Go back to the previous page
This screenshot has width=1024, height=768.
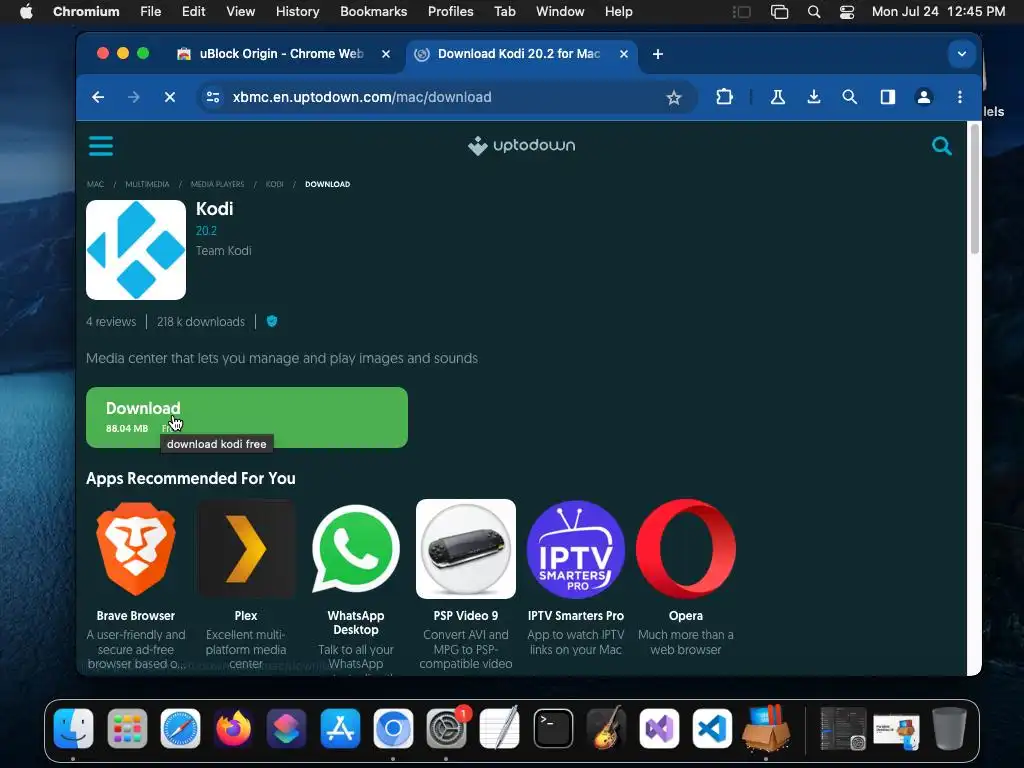tap(98, 97)
